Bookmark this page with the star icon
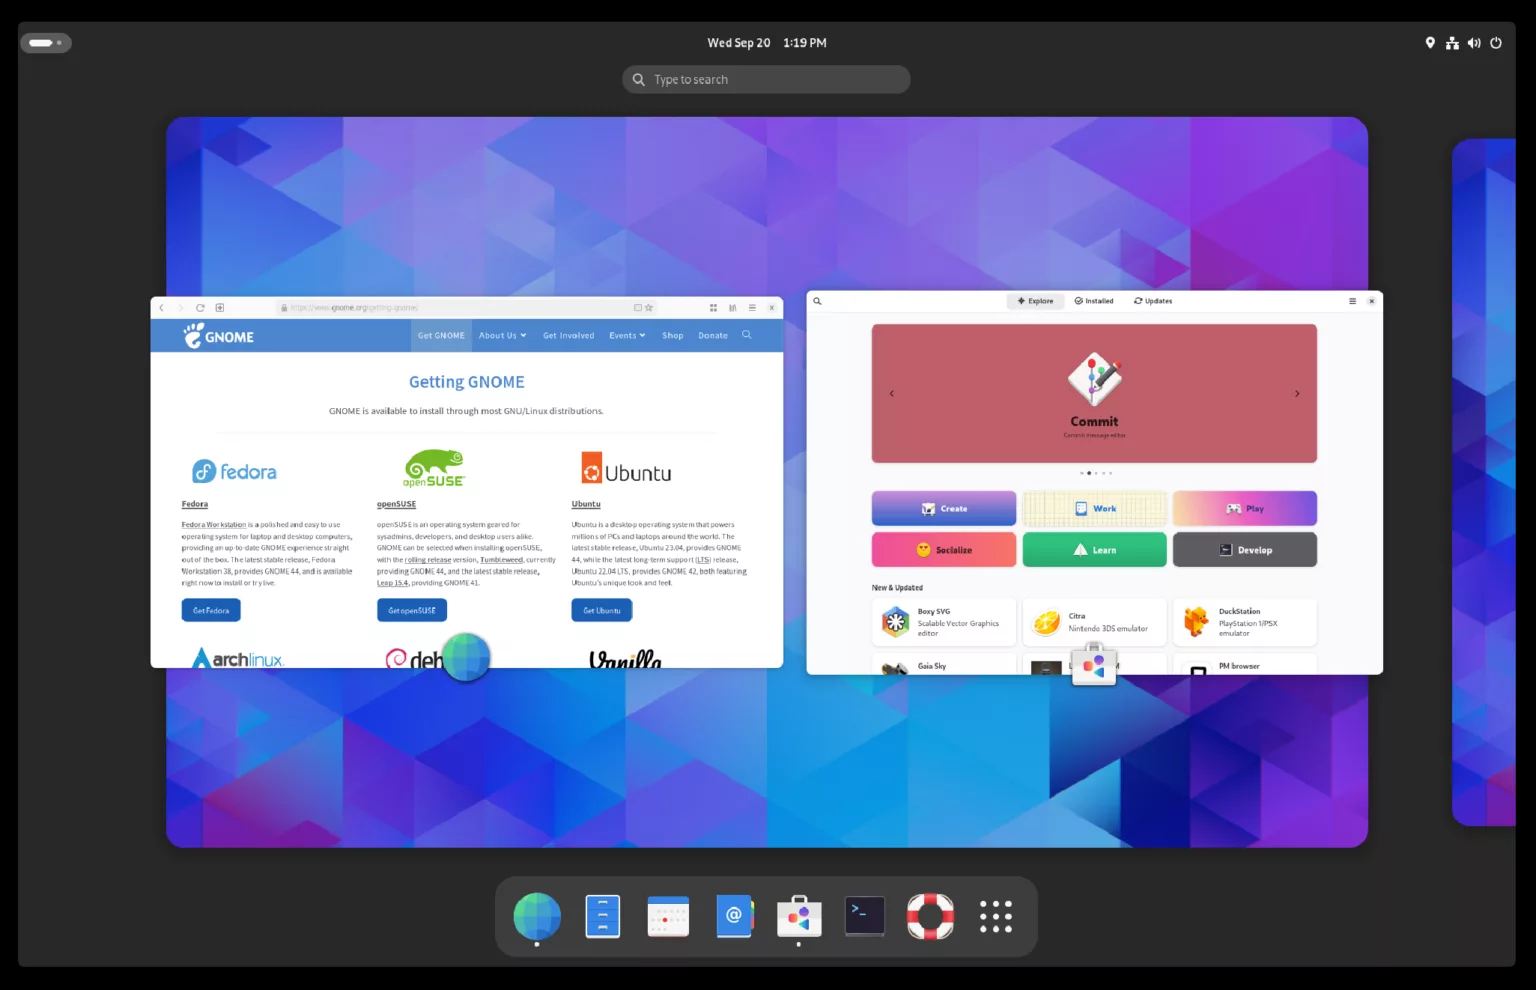 pyautogui.click(x=649, y=308)
